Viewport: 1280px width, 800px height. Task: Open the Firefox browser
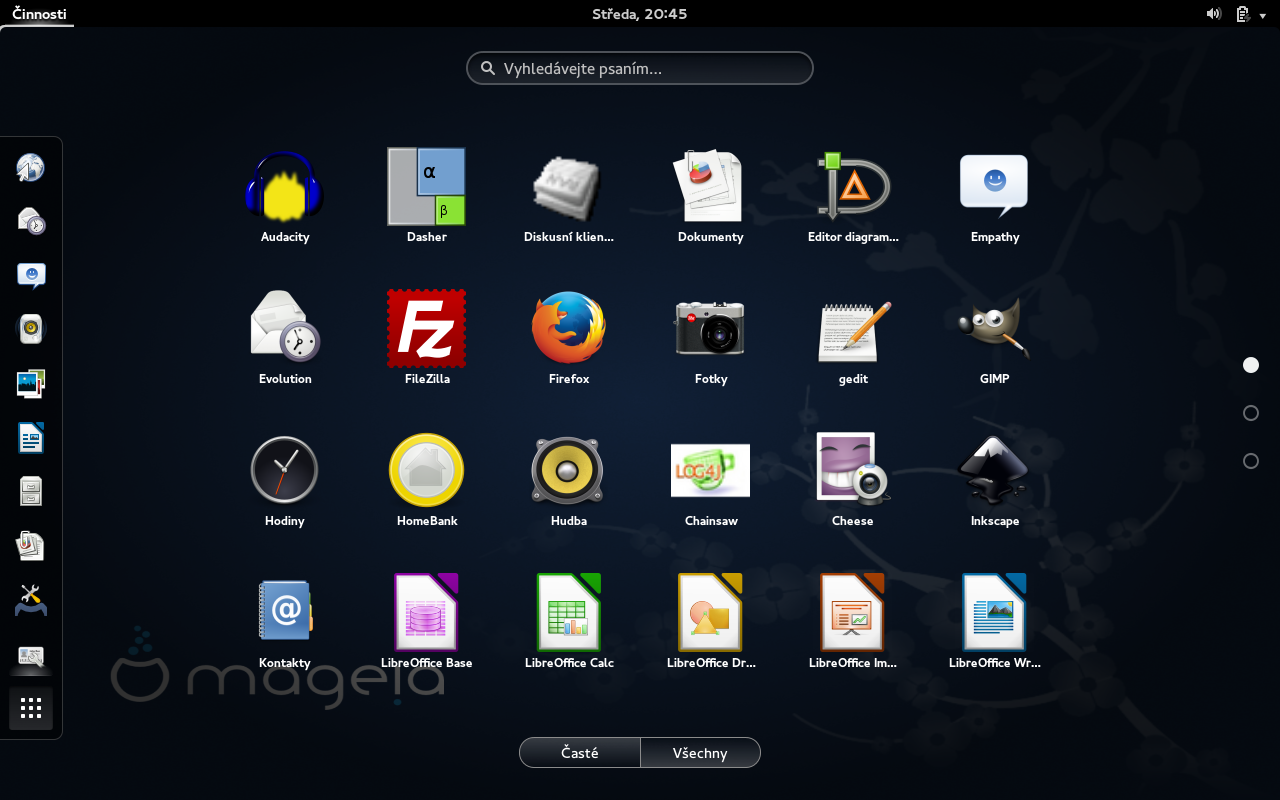point(568,328)
